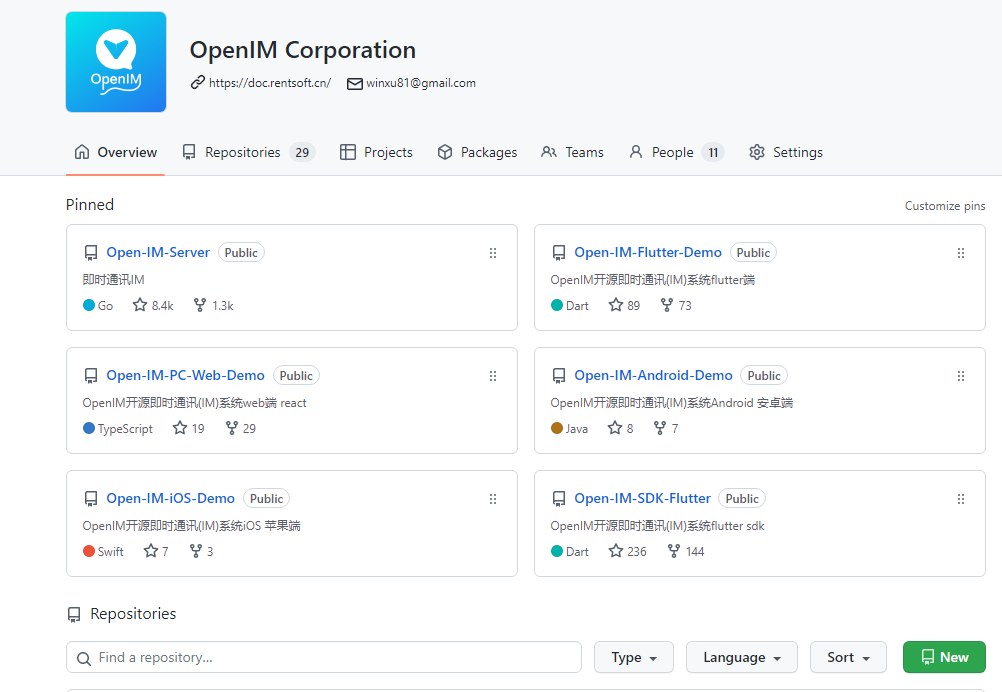Click the repo icon beside Open-IM-Server
The image size is (1002, 692).
(x=91, y=253)
